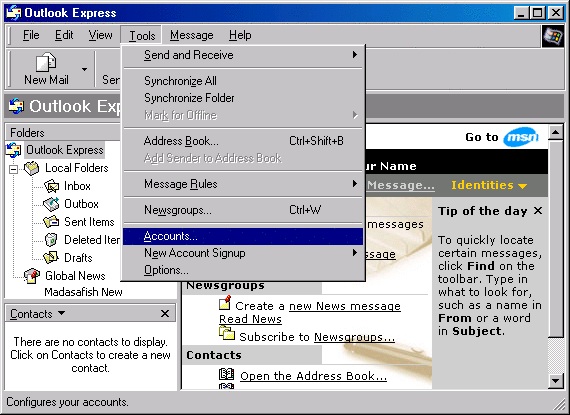Click the Local Folders icon in tree
Viewport: 570px width, 415px height.
click(x=32, y=168)
